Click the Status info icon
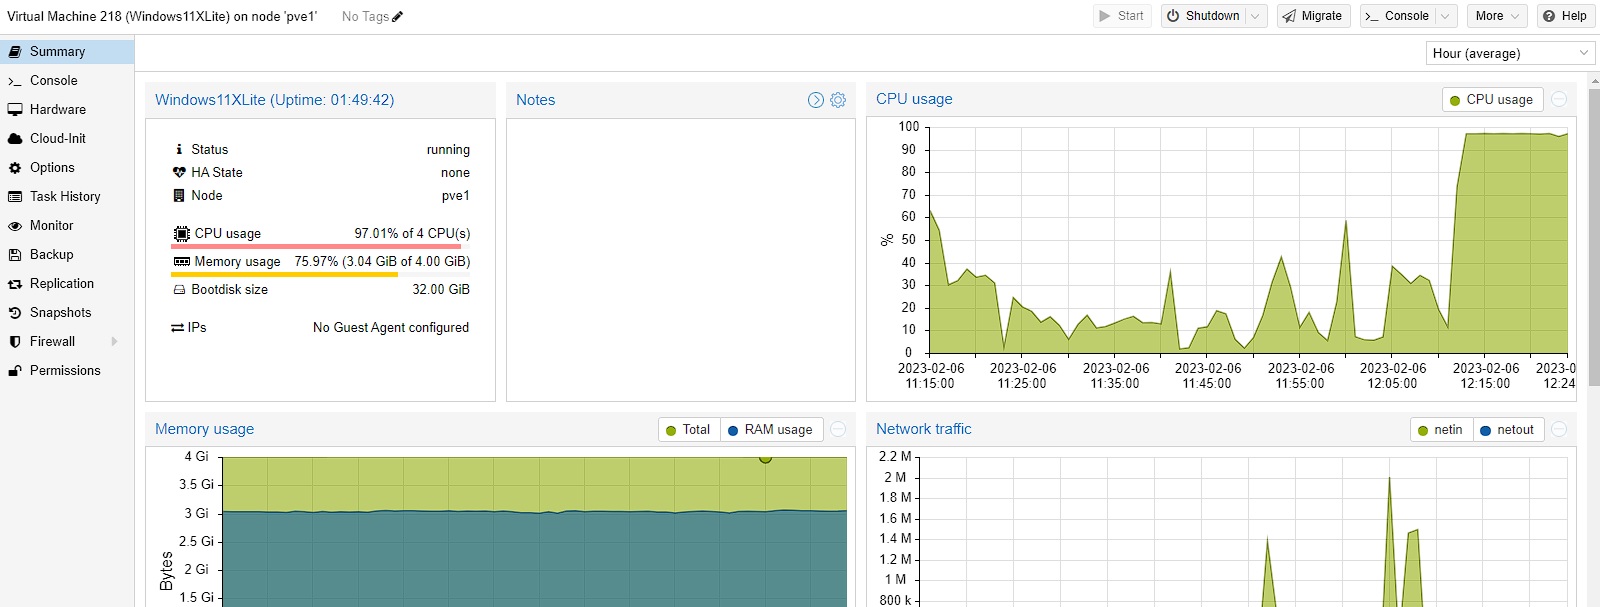The image size is (1600, 607). click(179, 149)
